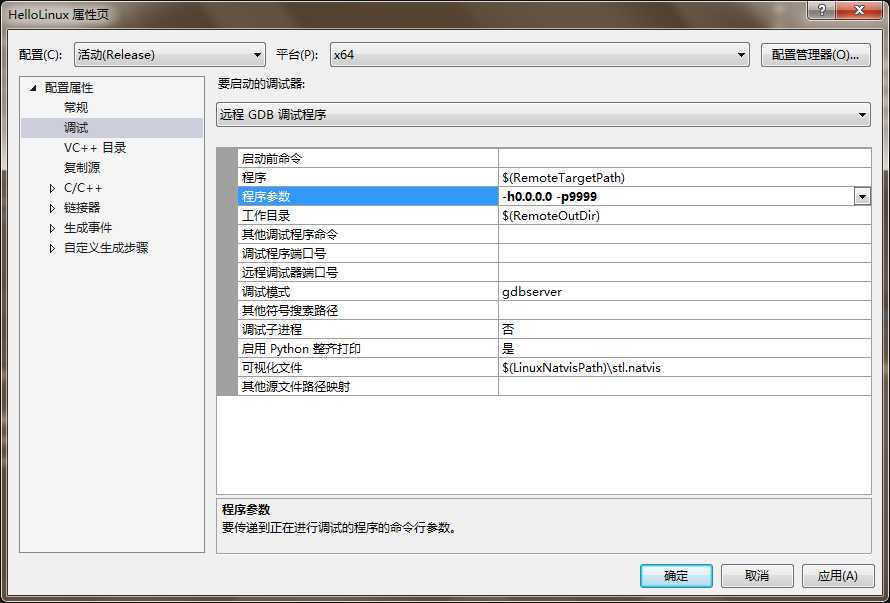The width and height of the screenshot is (890, 603).
Task: Close the HelloLinux 属性页 dialog
Action: click(x=859, y=10)
